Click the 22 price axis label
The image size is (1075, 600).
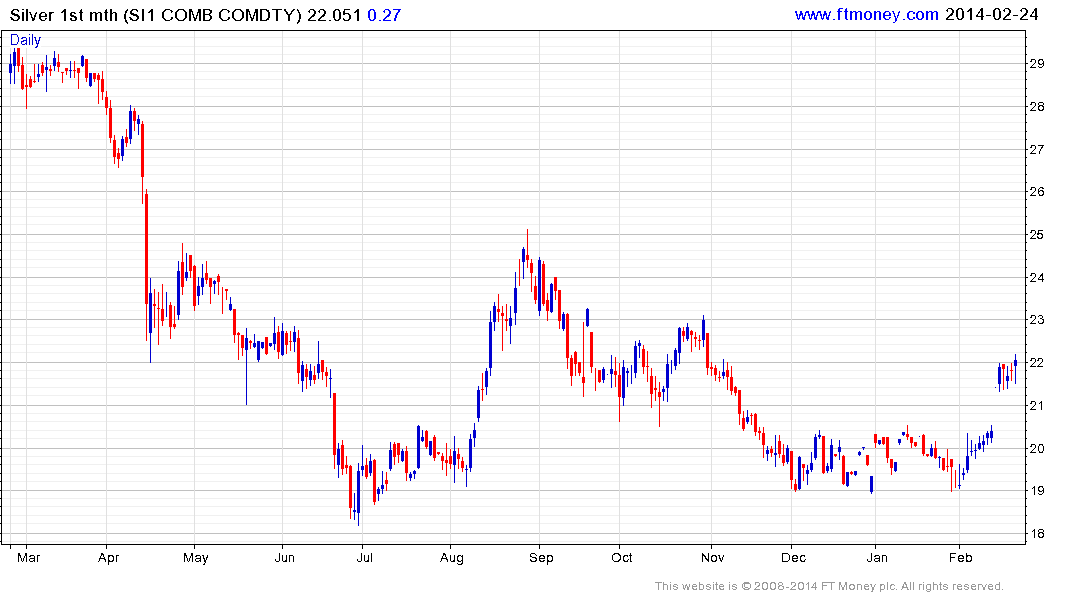click(1037, 363)
